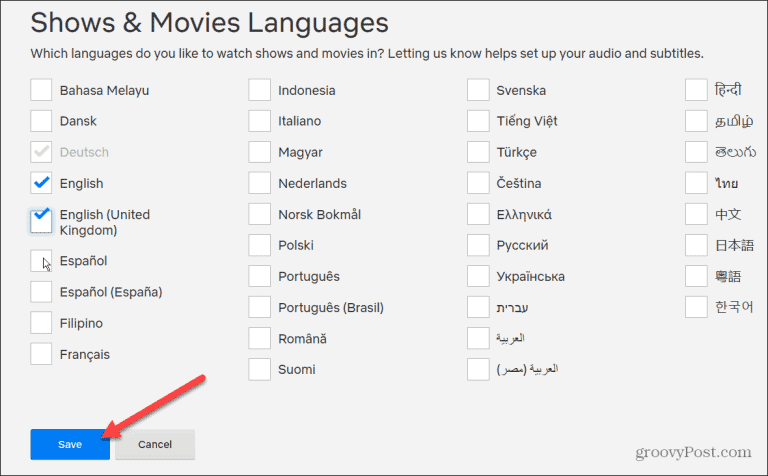Select the Dansk language checkbox
The image size is (768, 476).
click(x=41, y=121)
